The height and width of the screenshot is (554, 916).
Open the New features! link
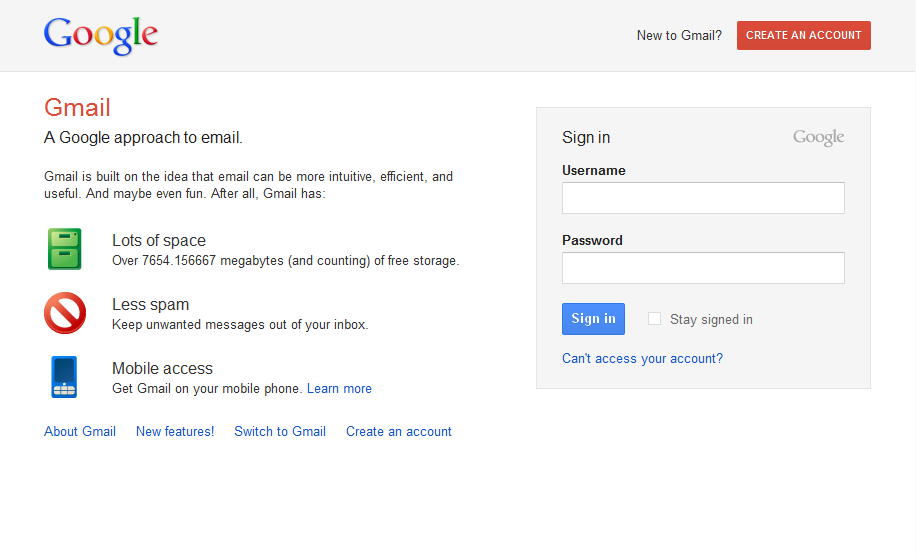pos(175,431)
